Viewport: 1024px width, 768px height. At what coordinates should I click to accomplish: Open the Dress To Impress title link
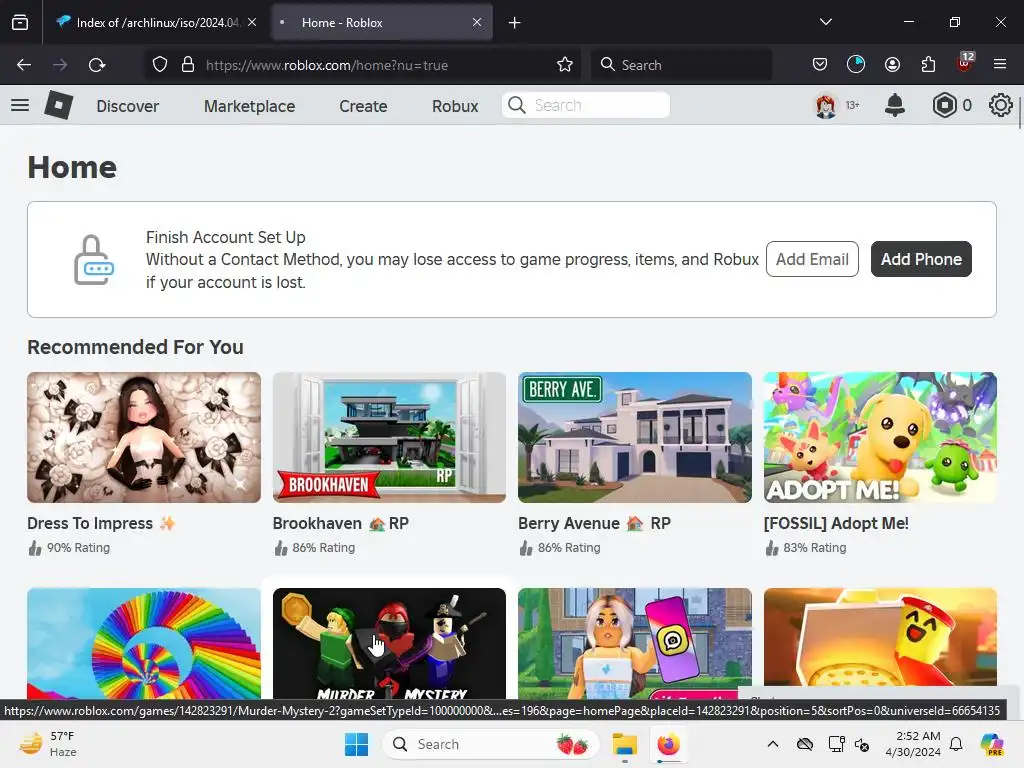pos(101,523)
